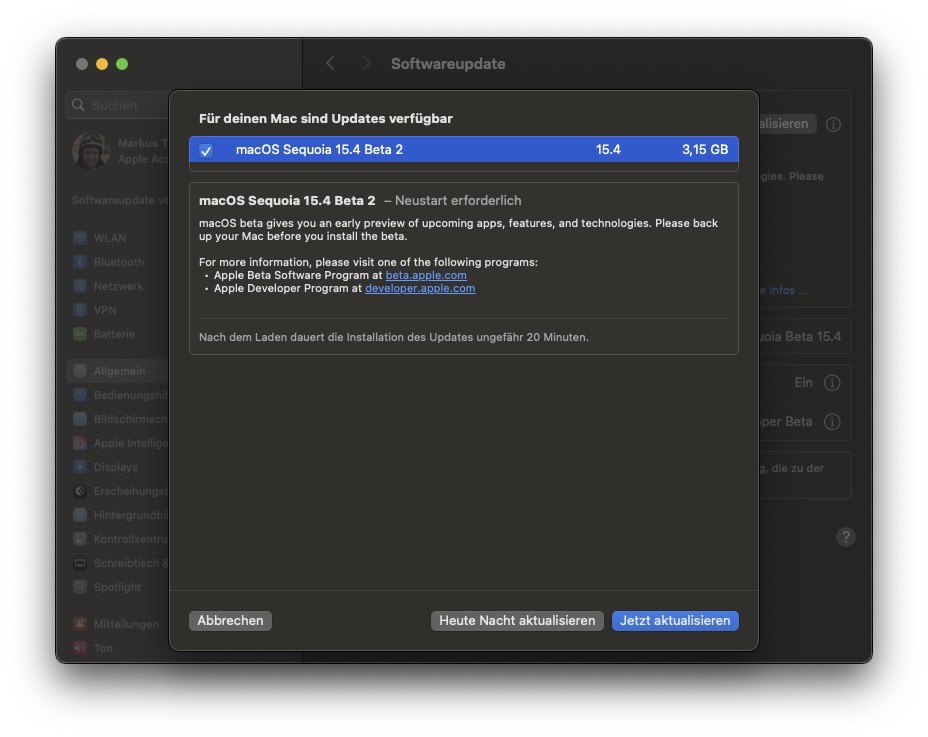The height and width of the screenshot is (737, 928).
Task: Click the partially hidden aktualisieren button behind dialog
Action: [x=787, y=124]
